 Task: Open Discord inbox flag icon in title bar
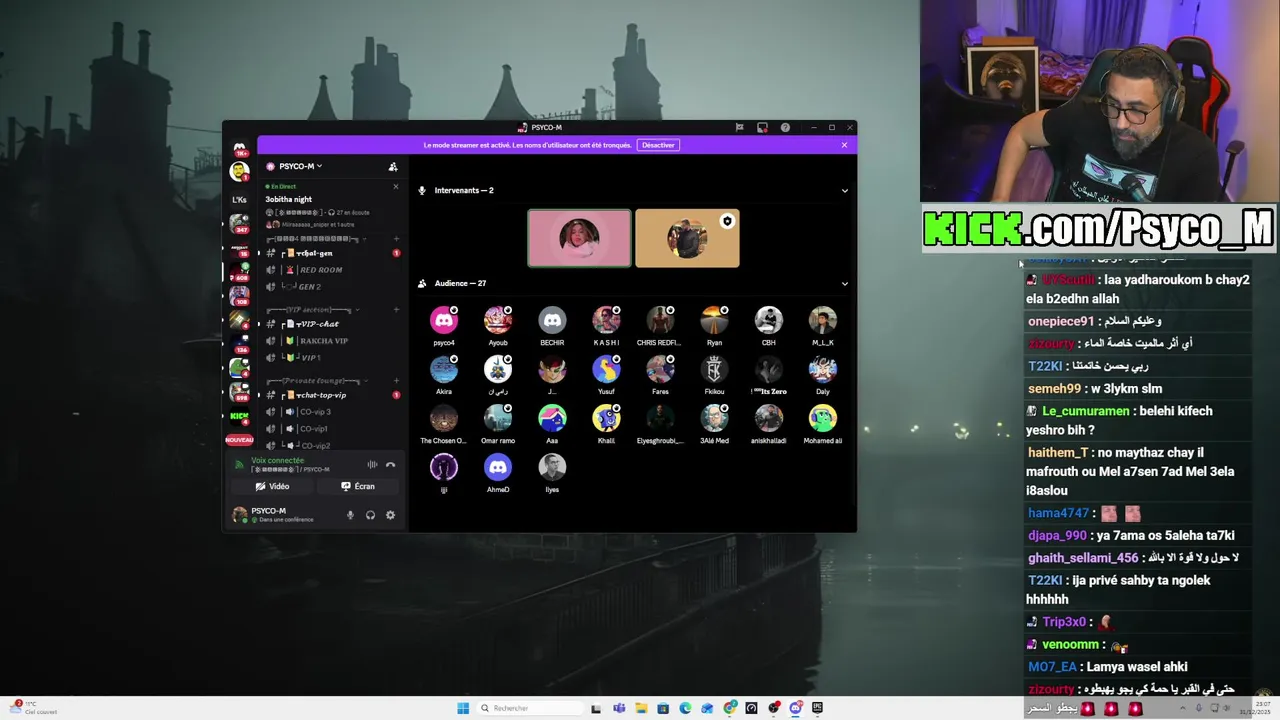point(739,127)
